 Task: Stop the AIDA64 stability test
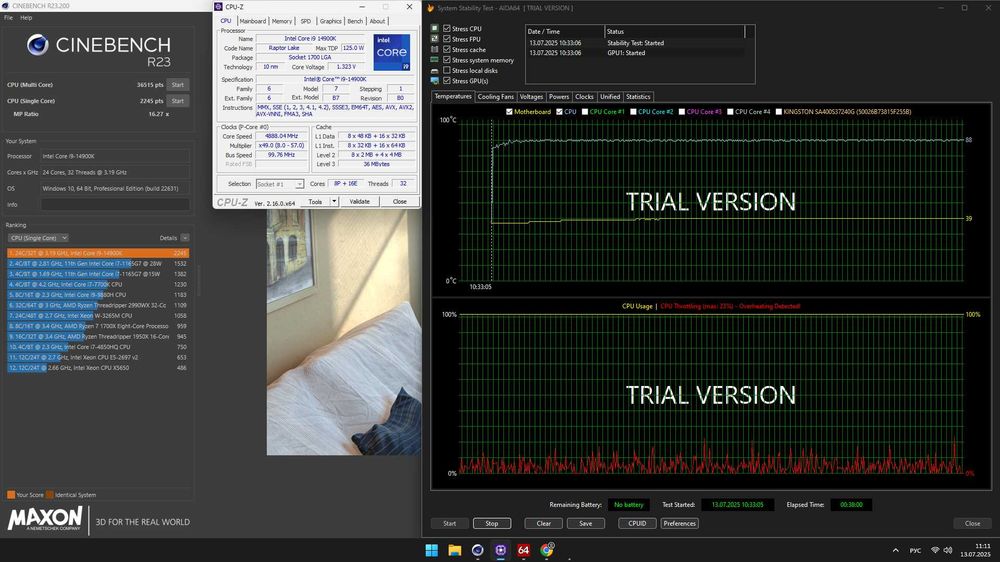(491, 523)
